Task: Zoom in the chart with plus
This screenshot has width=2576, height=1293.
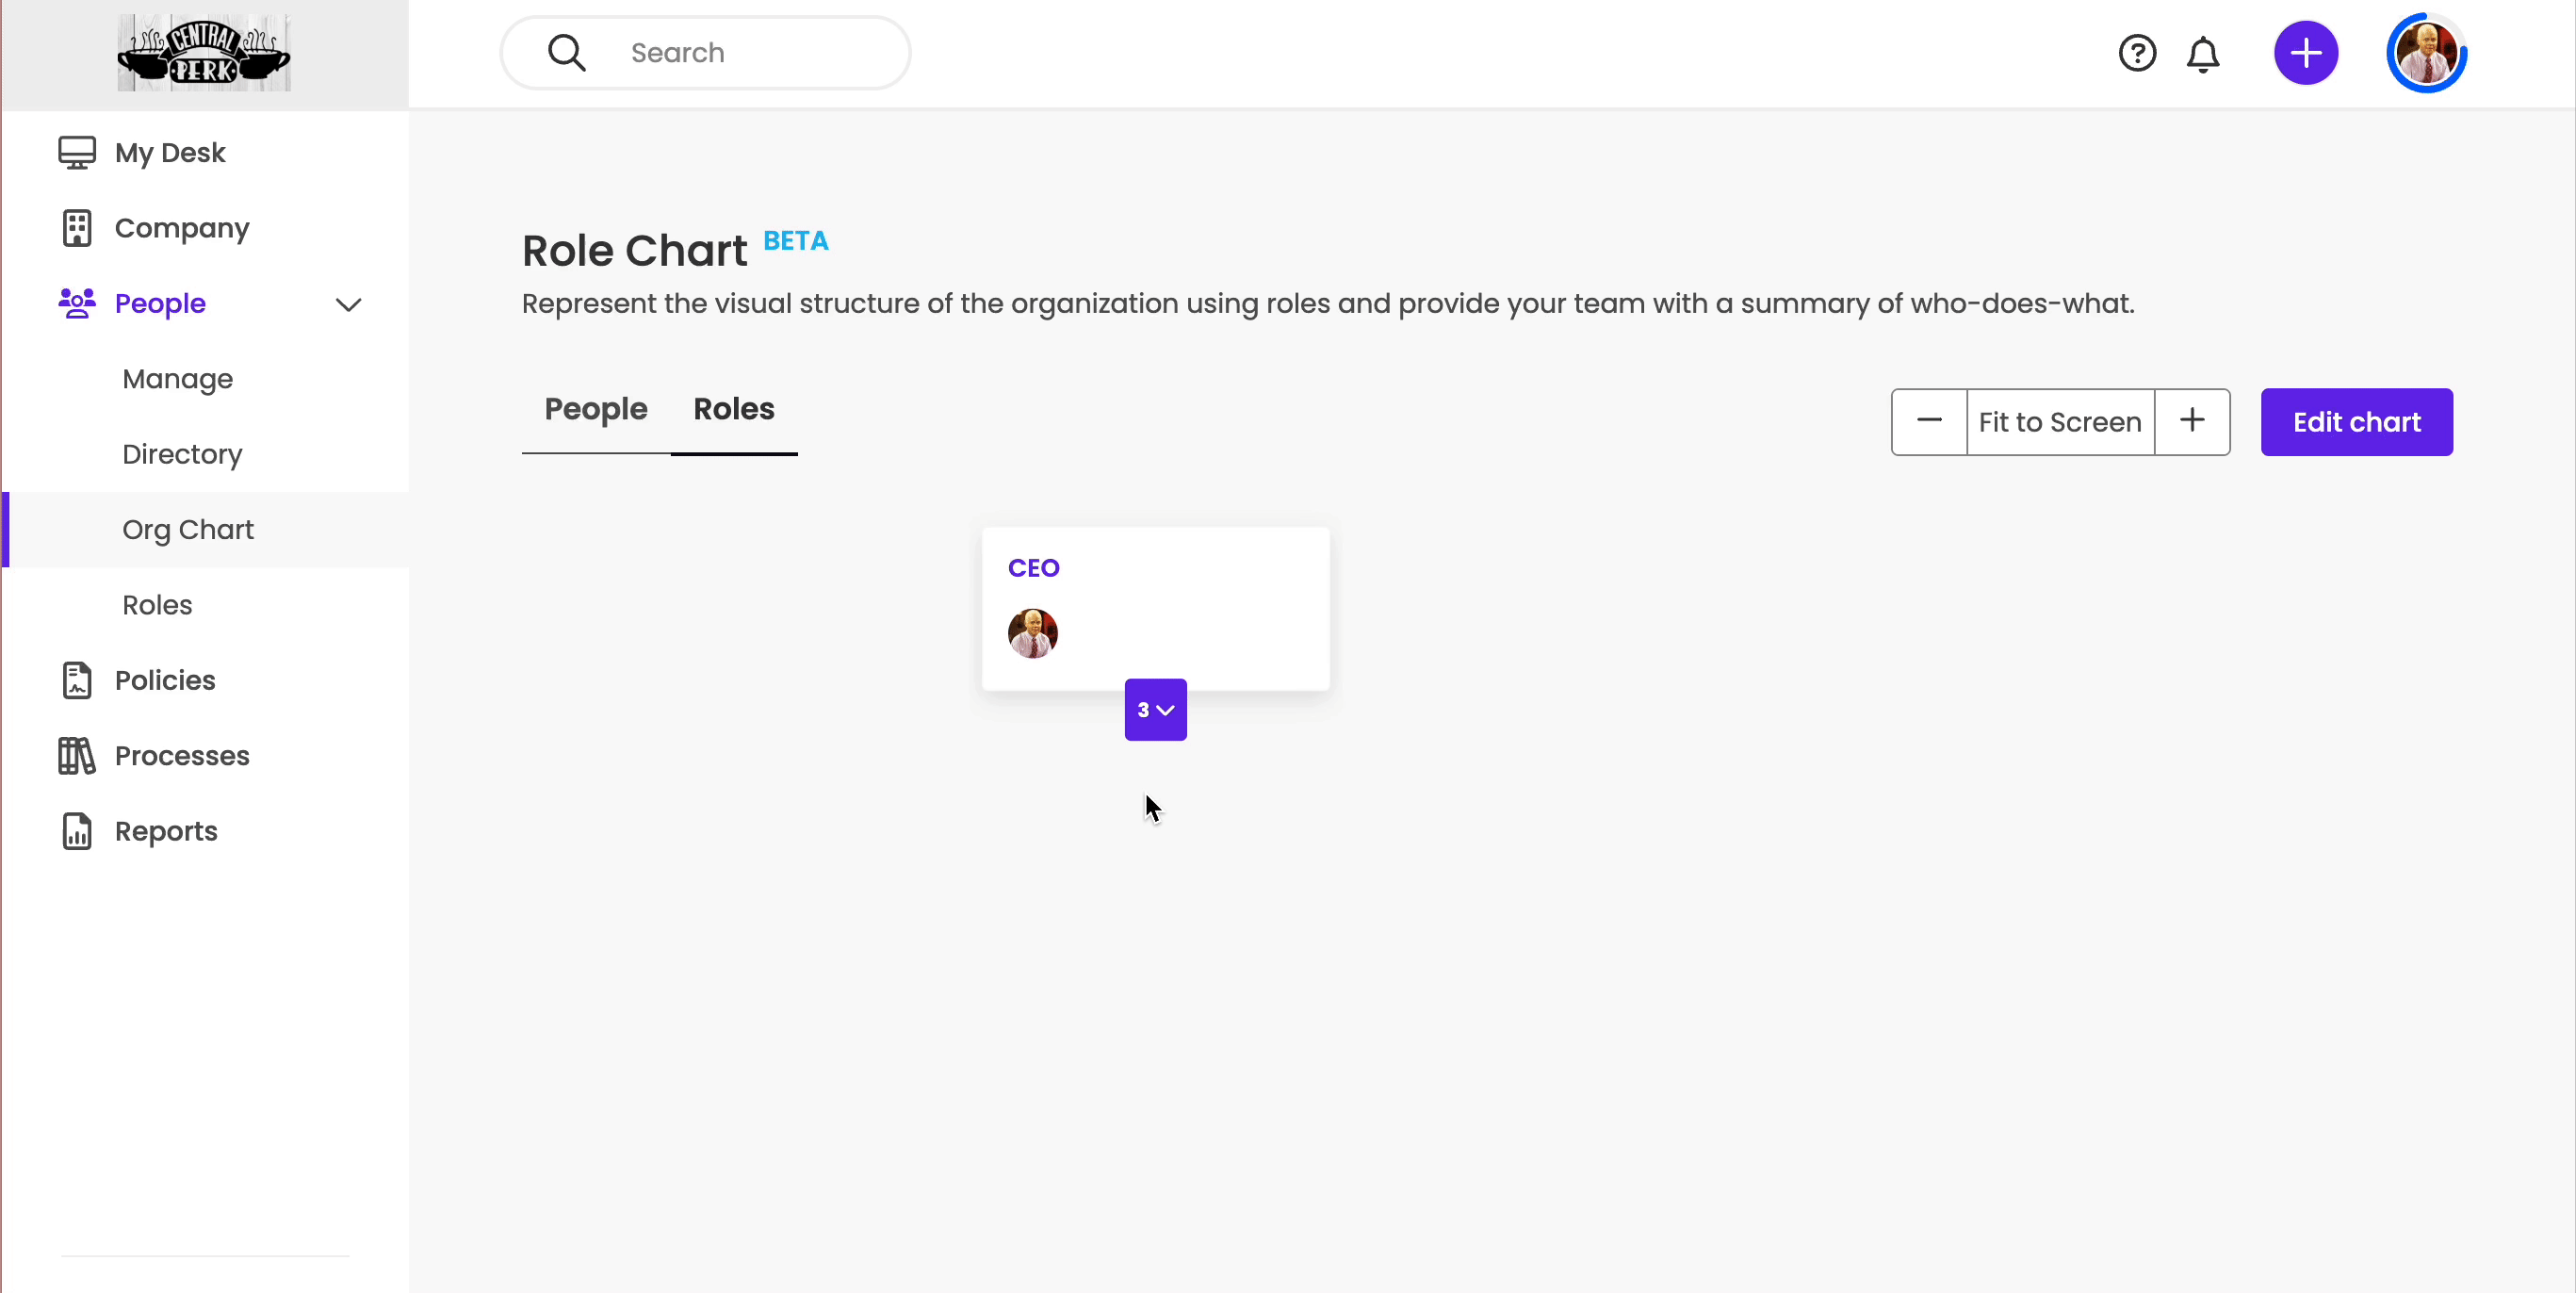Action: (x=2192, y=422)
